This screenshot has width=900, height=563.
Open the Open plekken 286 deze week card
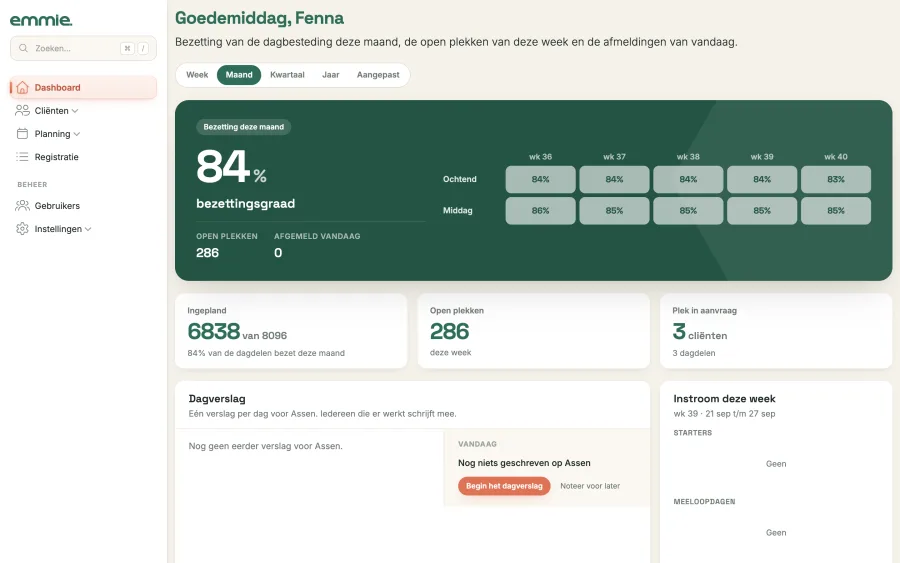tap(534, 331)
